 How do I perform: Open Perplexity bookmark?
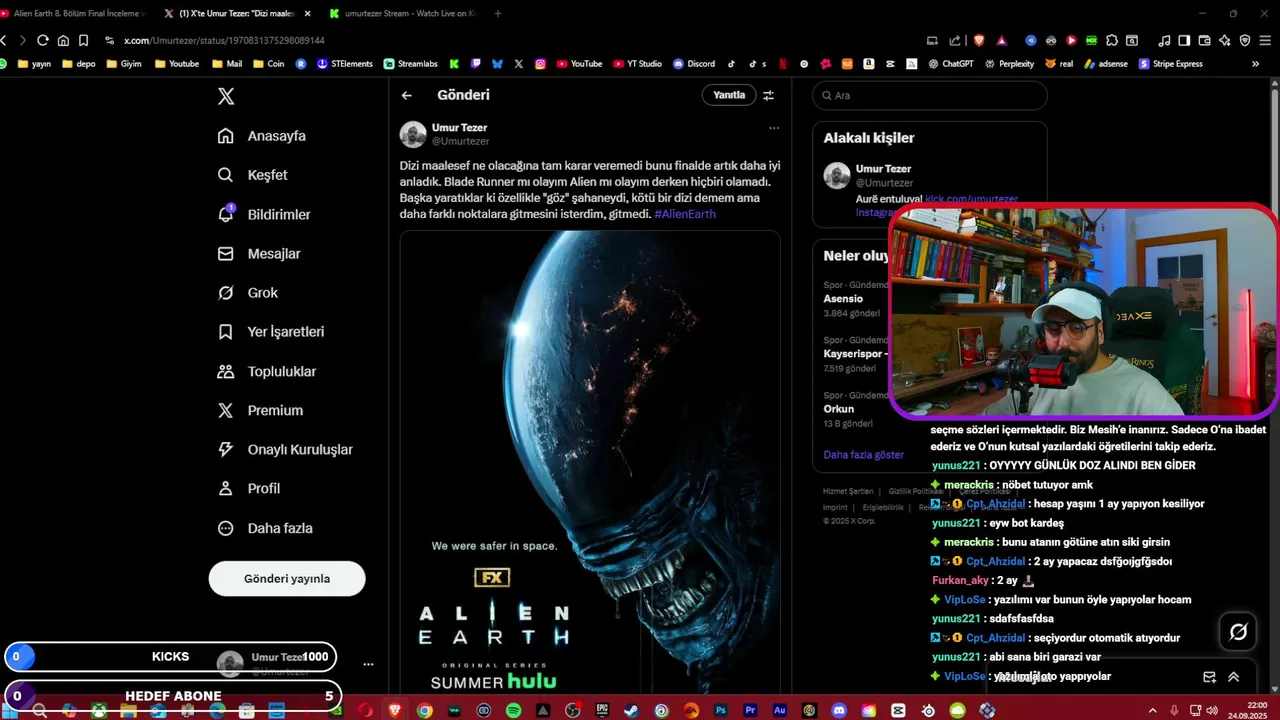1010,64
